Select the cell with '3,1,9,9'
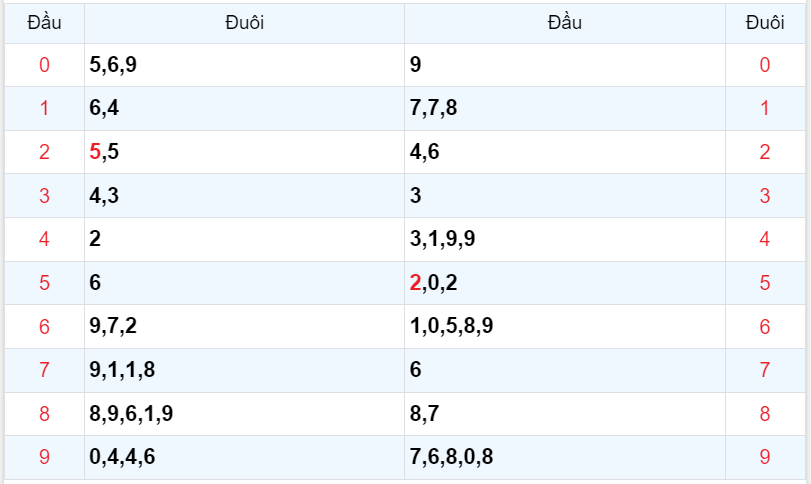The image size is (811, 484). coord(442,239)
